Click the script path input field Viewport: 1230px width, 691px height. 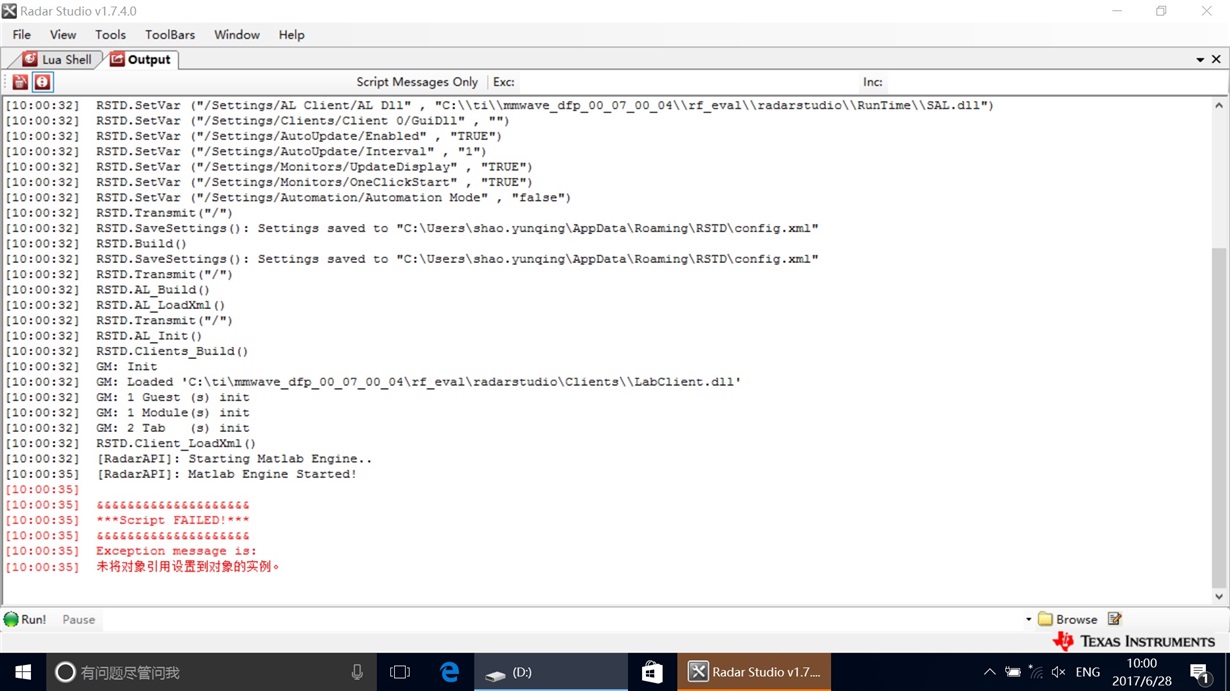click(565, 619)
